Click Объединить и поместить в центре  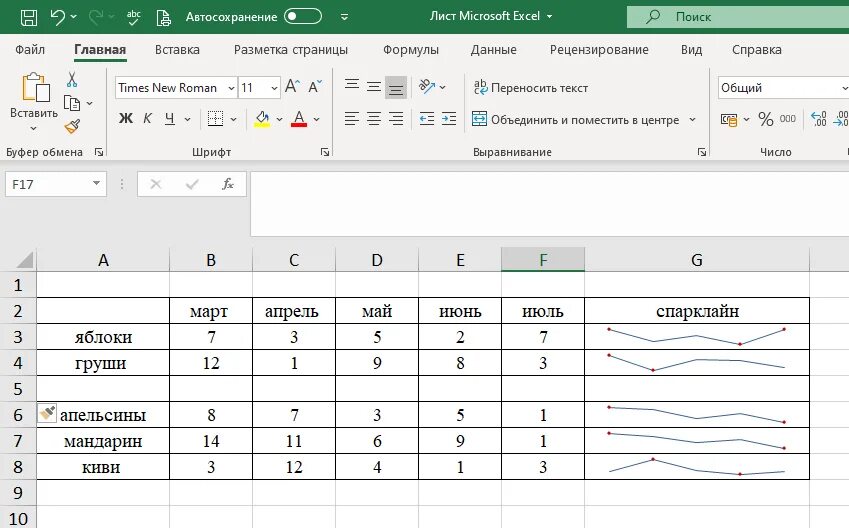click(576, 120)
